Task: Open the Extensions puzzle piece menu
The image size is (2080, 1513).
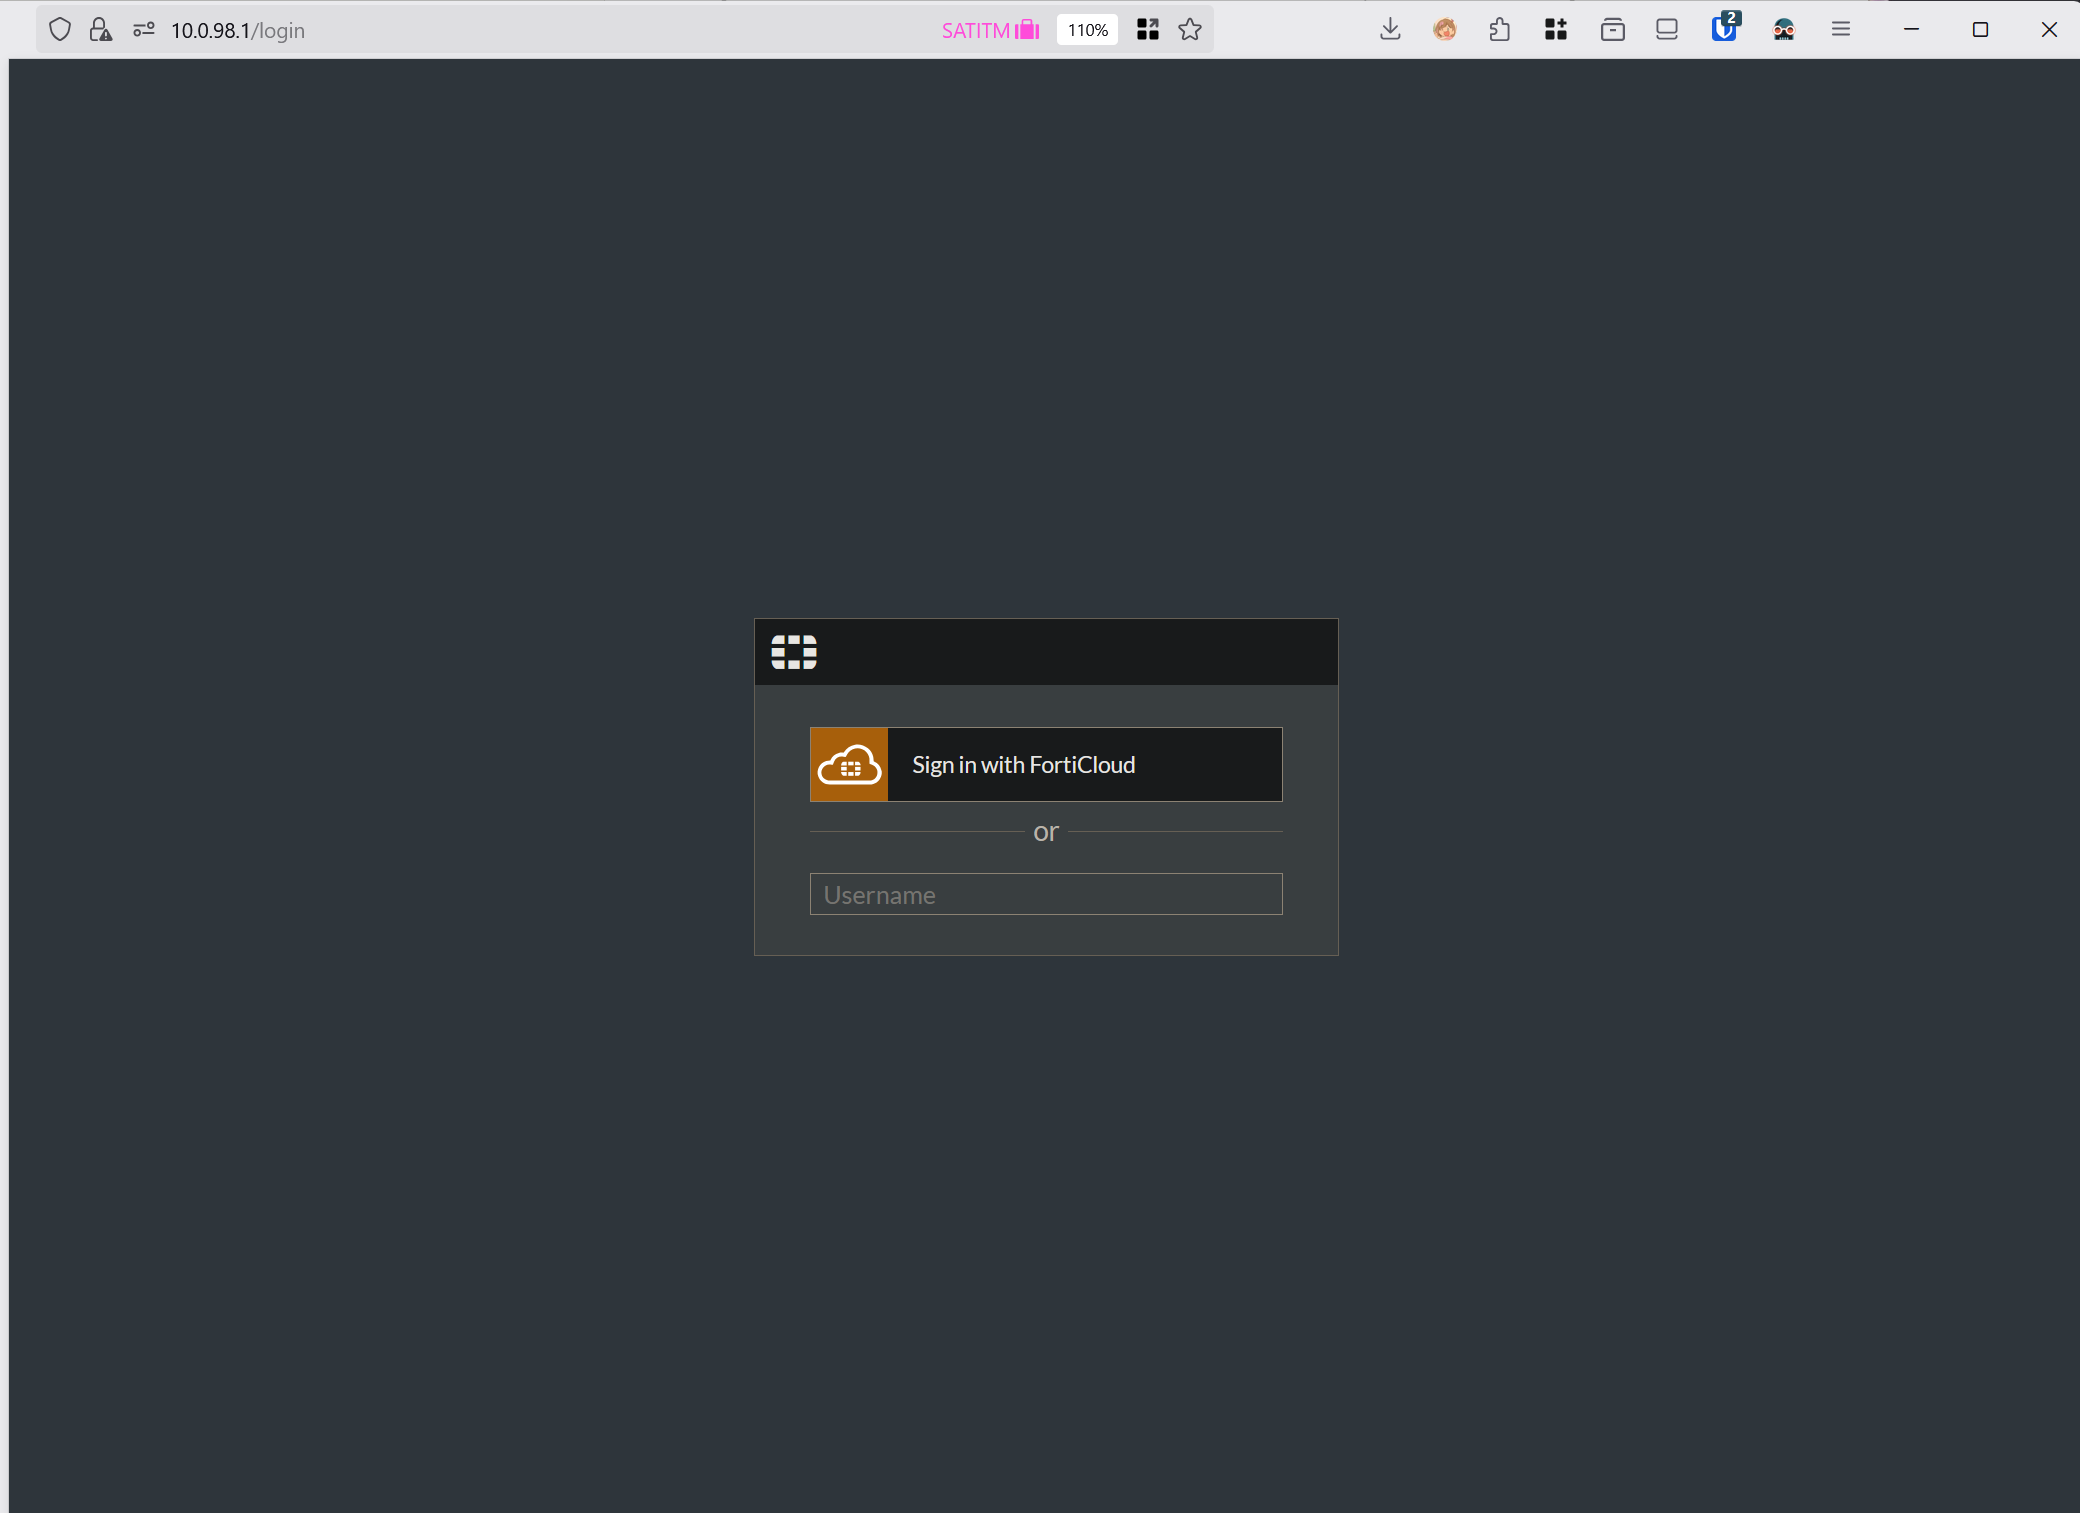Action: 1500,30
